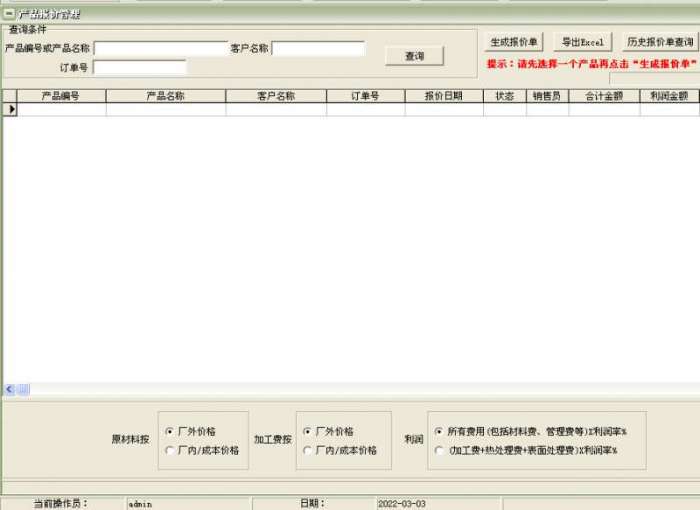Select 厂外价格 for 原材料按

coord(170,431)
